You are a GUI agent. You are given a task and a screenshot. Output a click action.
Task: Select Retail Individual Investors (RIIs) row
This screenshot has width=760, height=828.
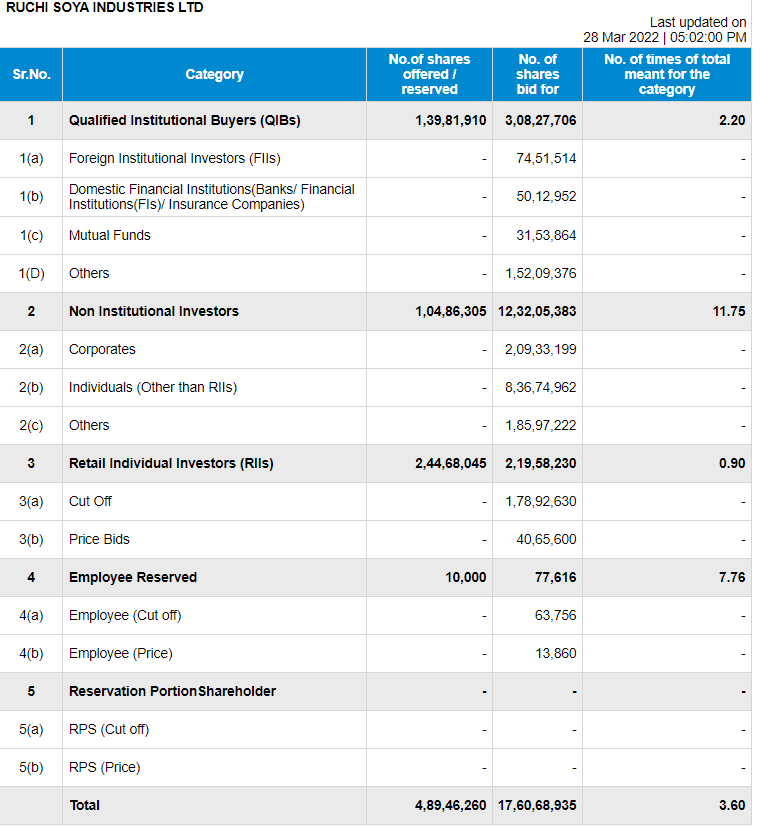[171, 463]
